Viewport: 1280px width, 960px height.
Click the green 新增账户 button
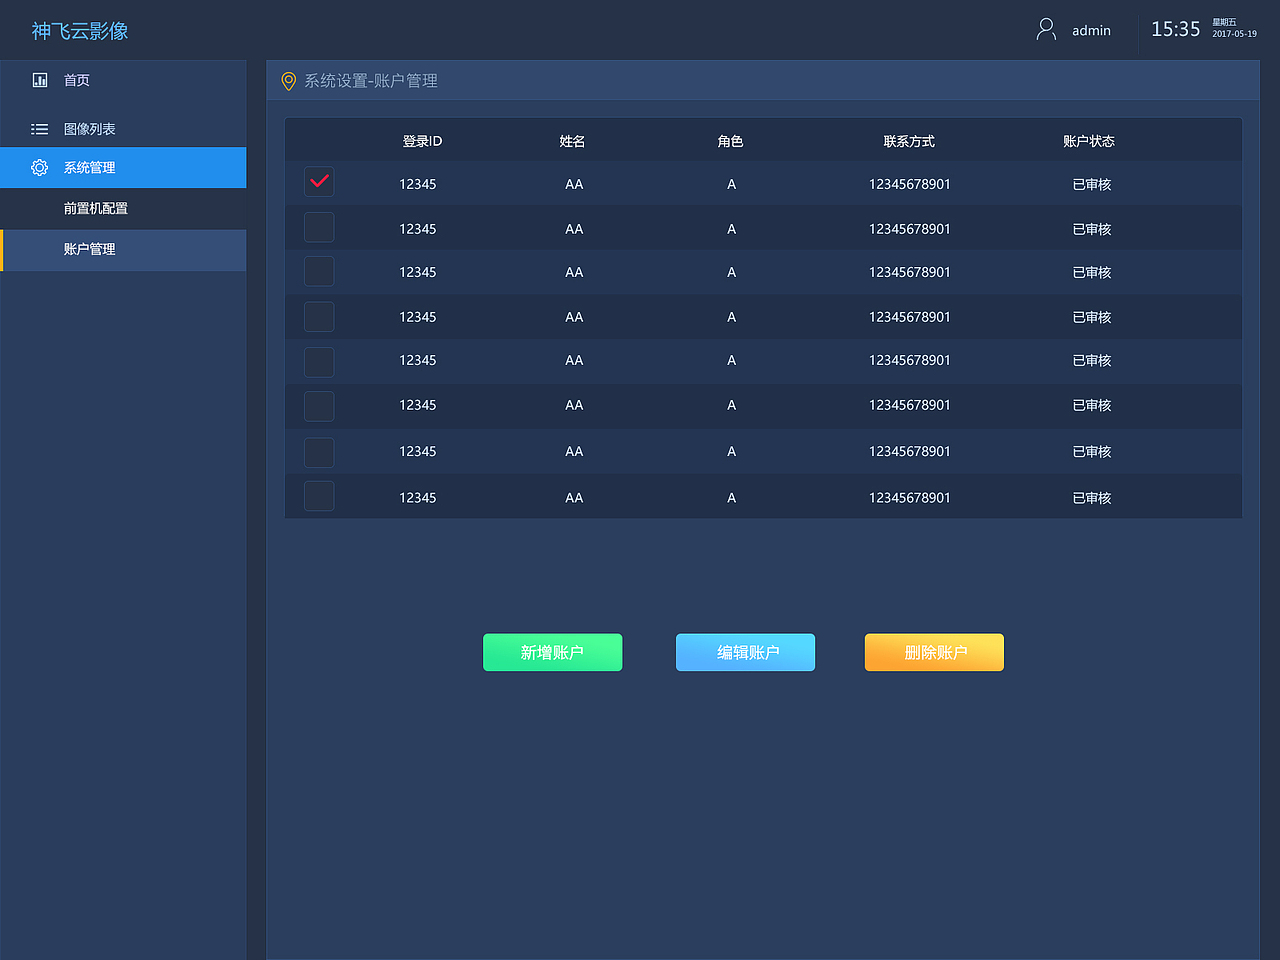coord(553,652)
